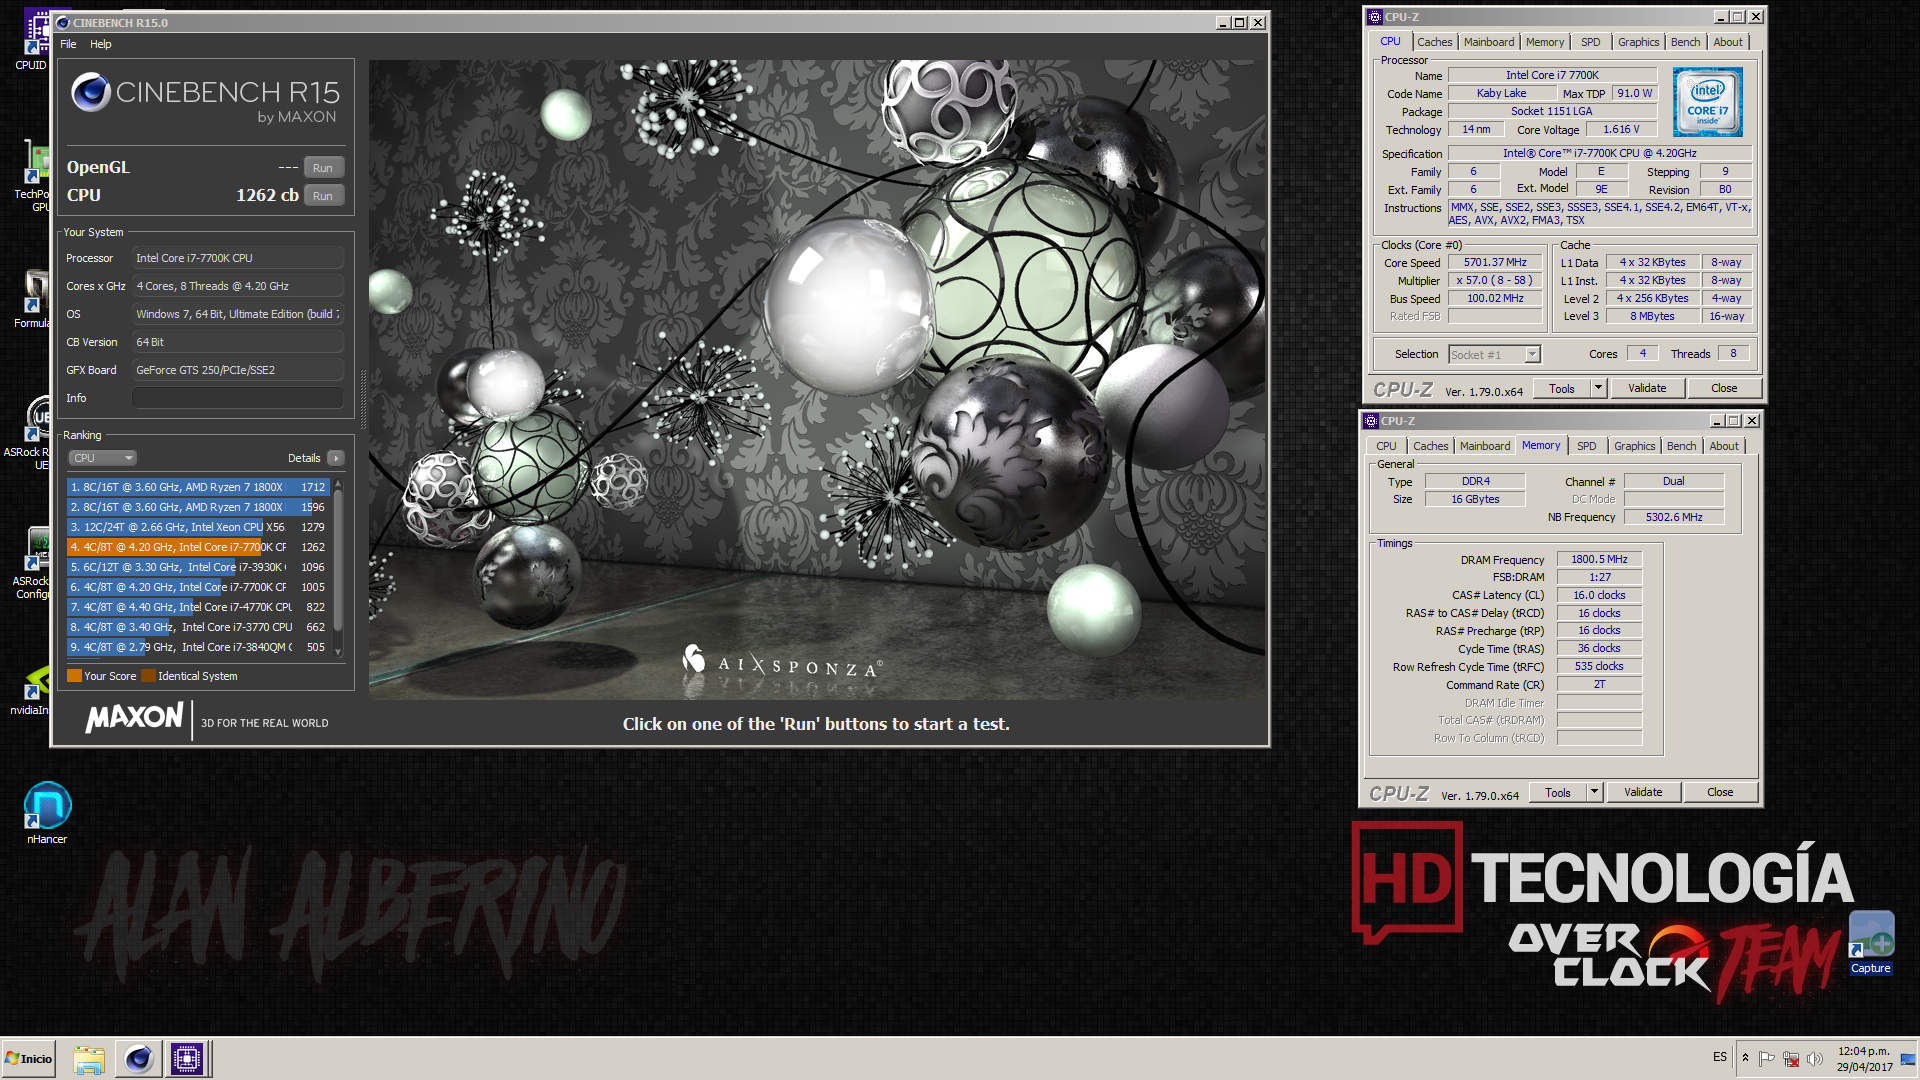
Task: Open SPD tab in bottom CPU-Z window
Action: coord(1587,446)
